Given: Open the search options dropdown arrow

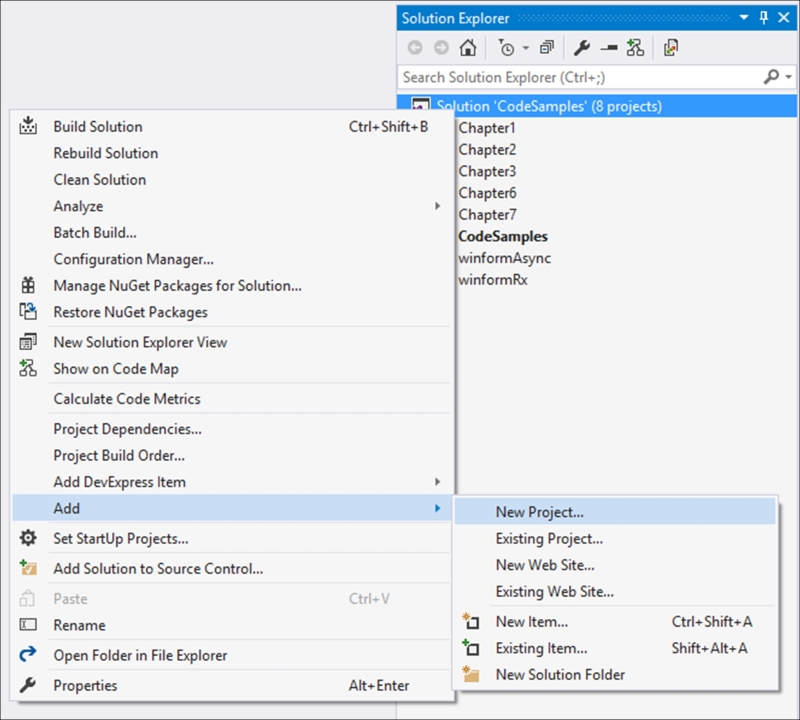Looking at the screenshot, I should (x=789, y=77).
